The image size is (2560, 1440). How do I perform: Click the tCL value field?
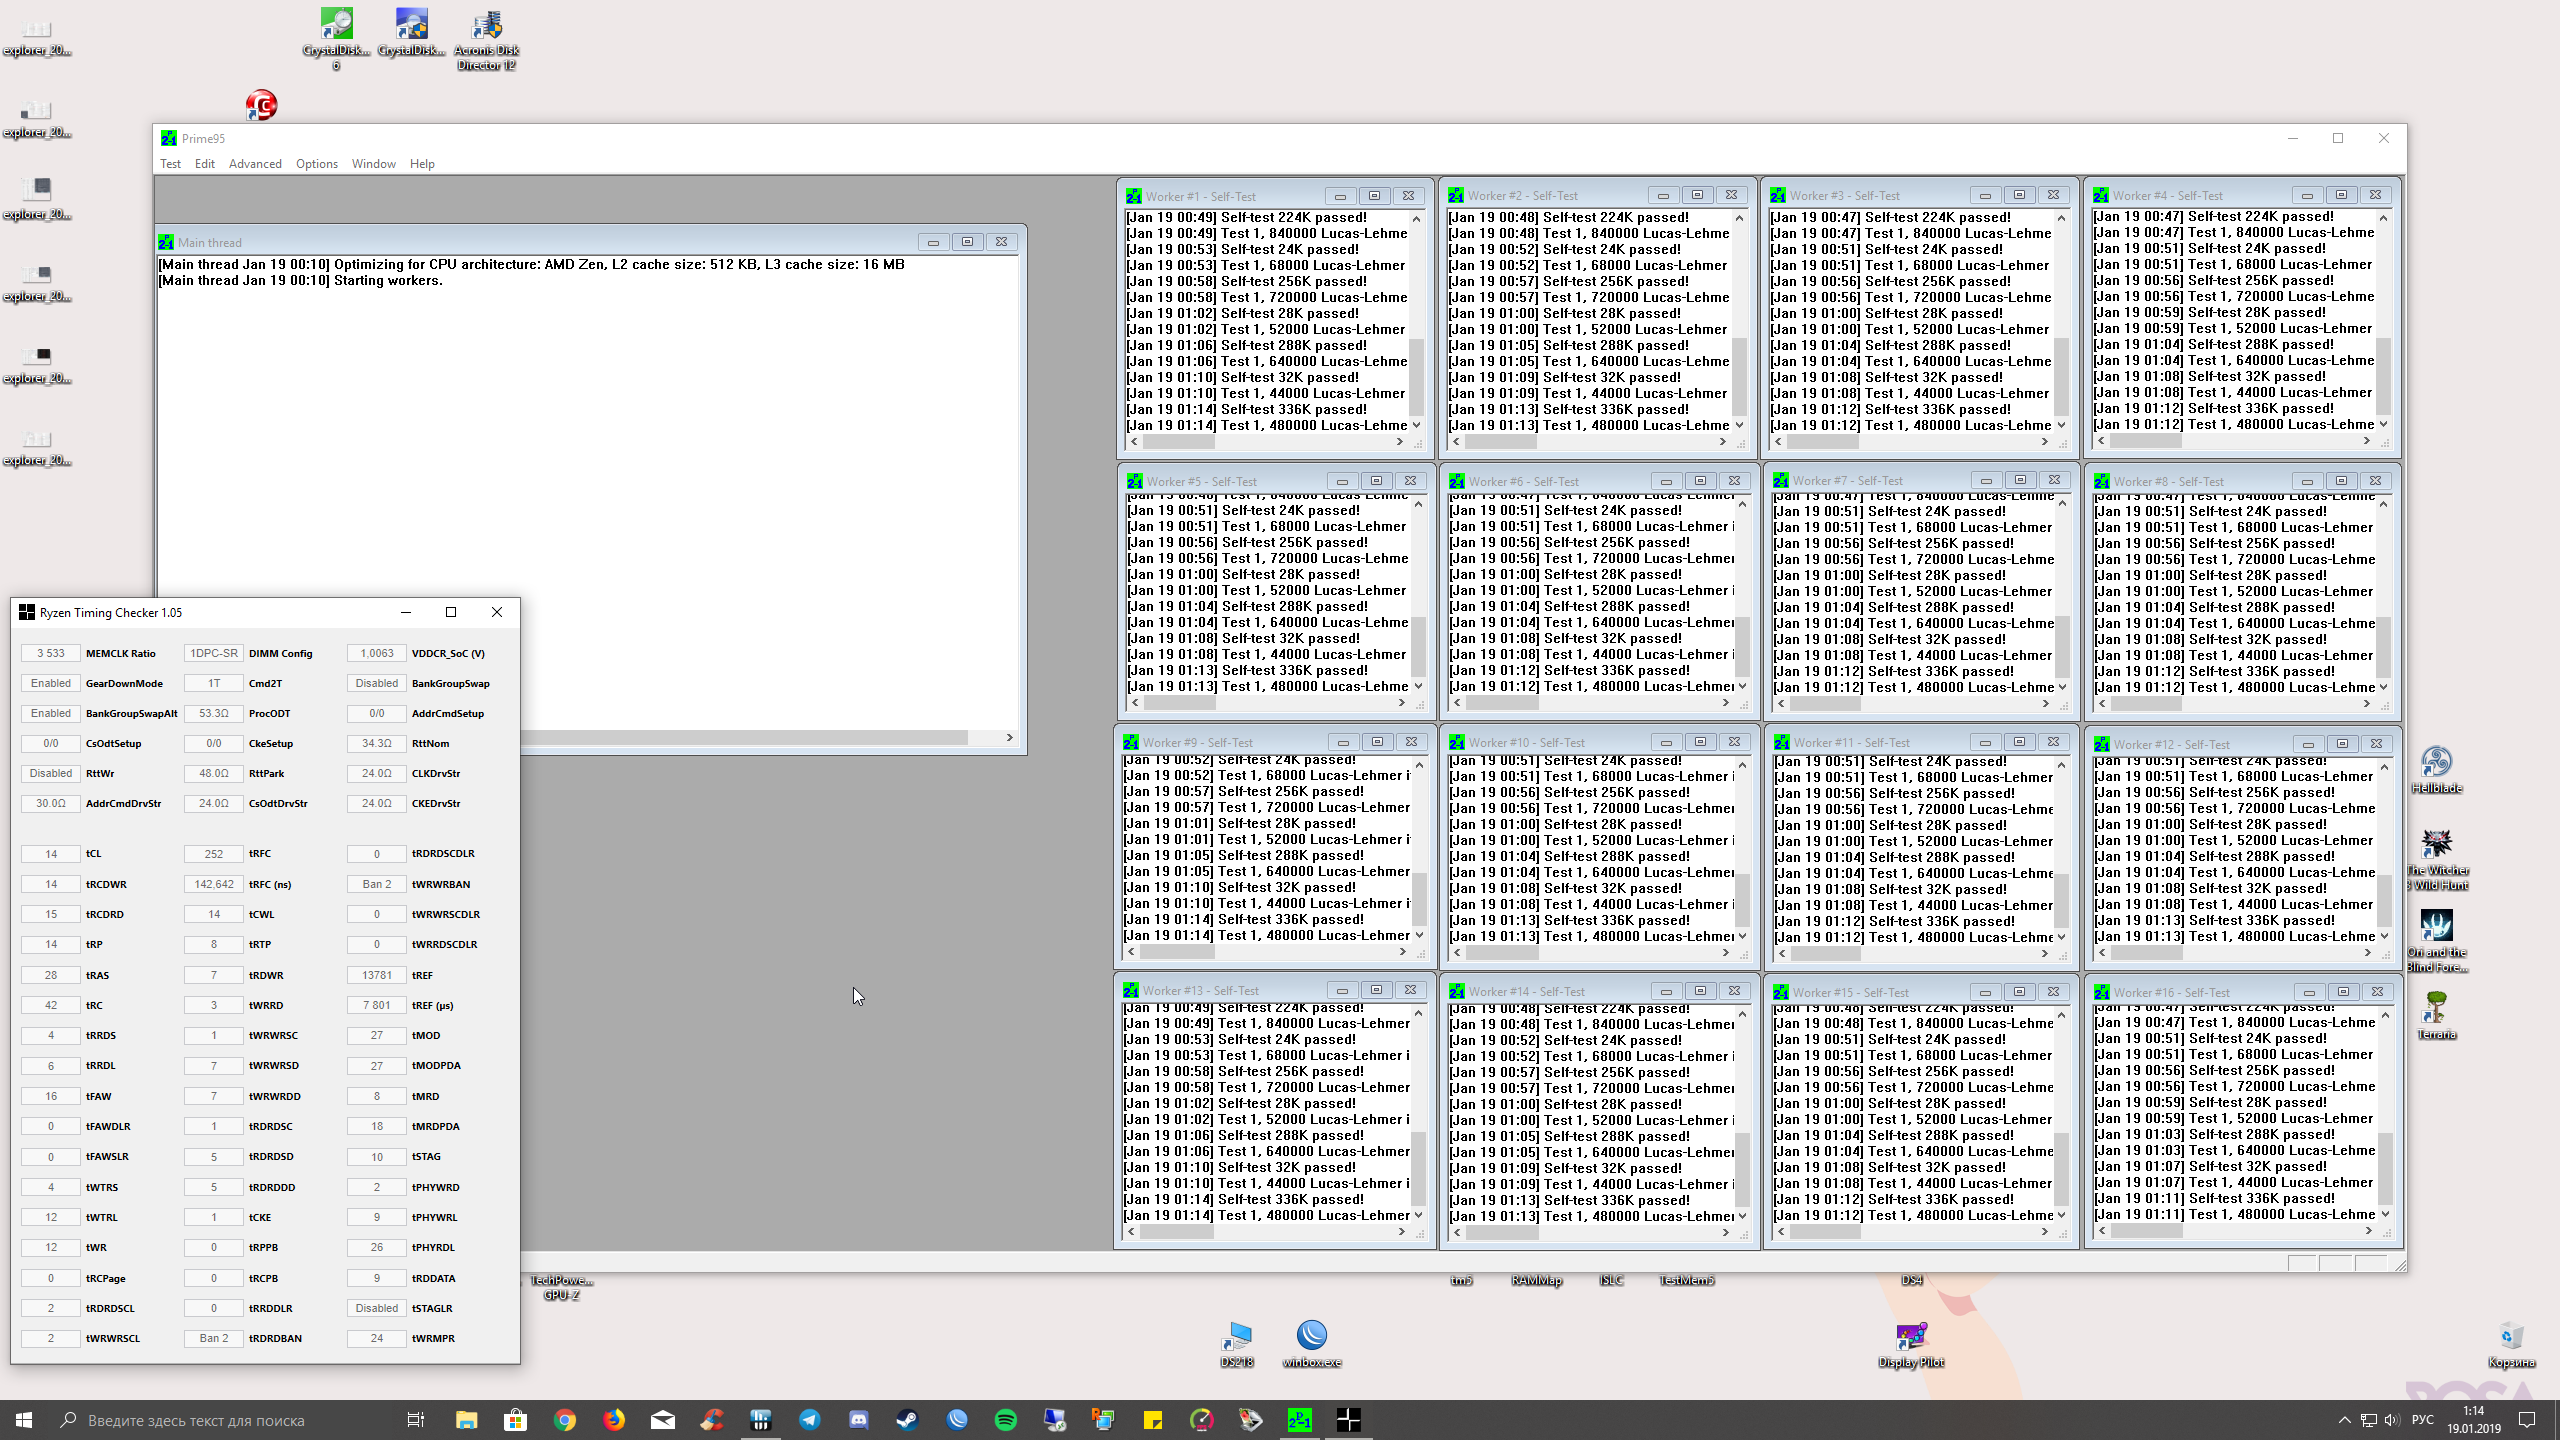(51, 854)
